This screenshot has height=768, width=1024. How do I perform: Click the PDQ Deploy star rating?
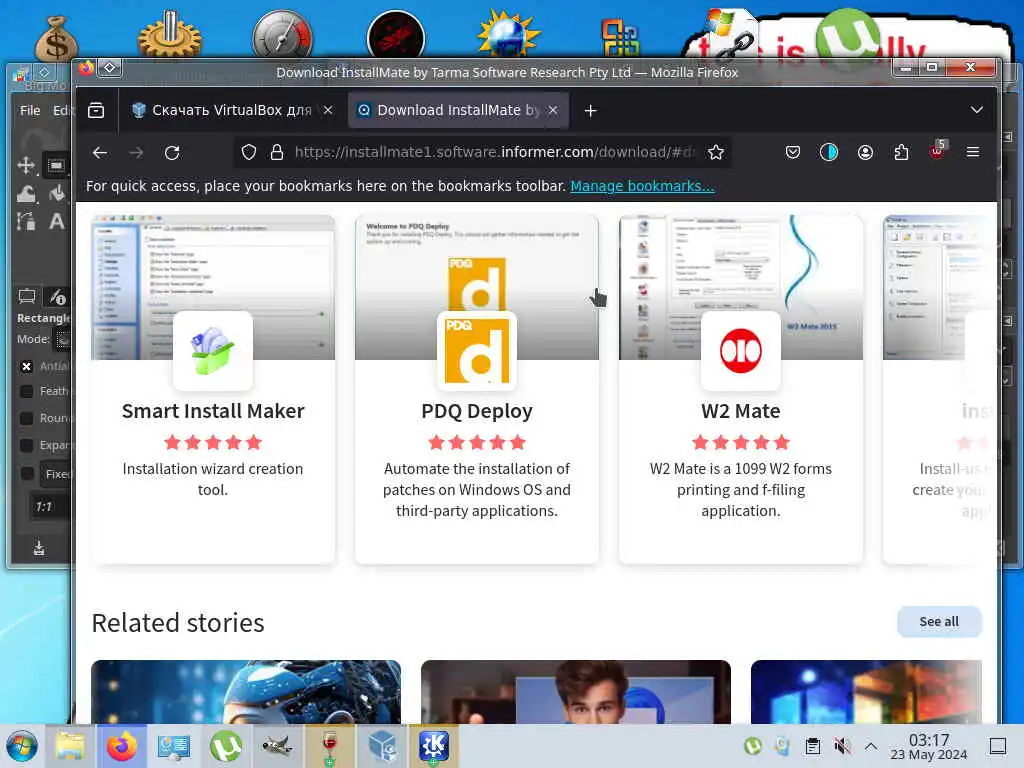click(x=477, y=443)
